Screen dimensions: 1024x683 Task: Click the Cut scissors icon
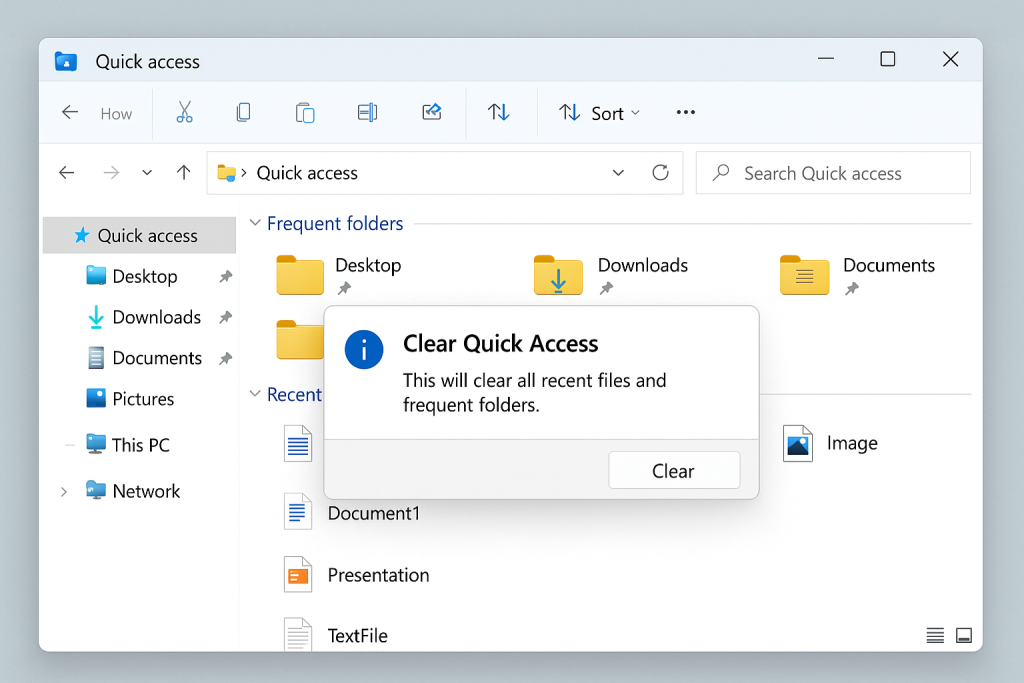[184, 112]
